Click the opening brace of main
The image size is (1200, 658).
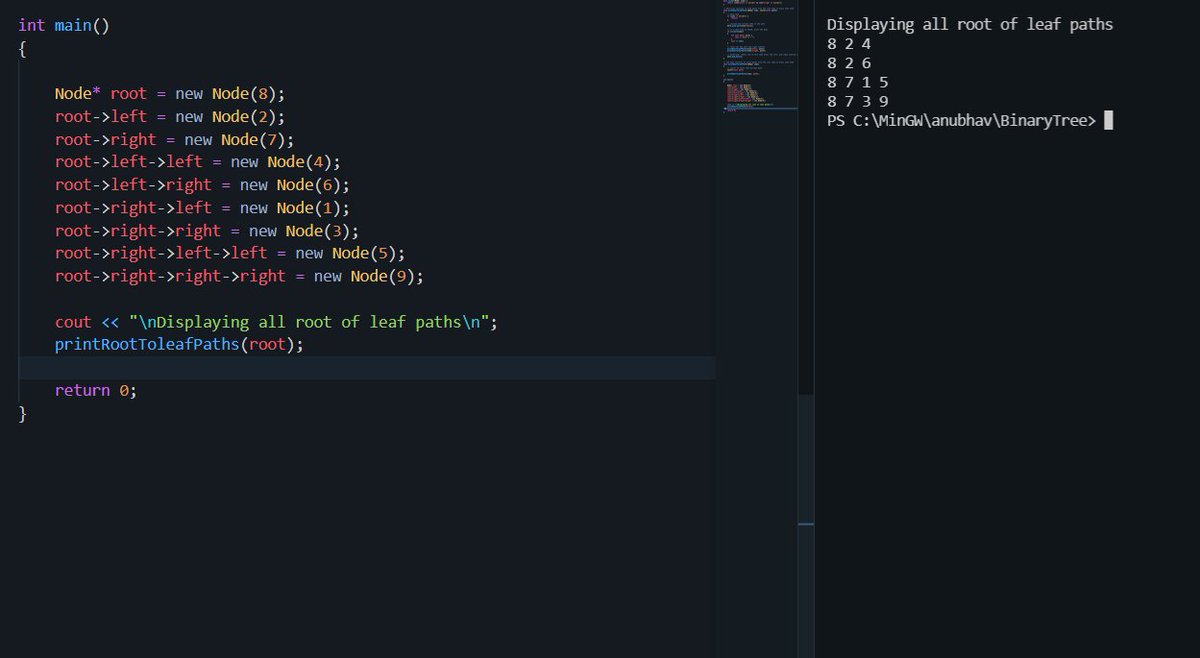(x=22, y=49)
